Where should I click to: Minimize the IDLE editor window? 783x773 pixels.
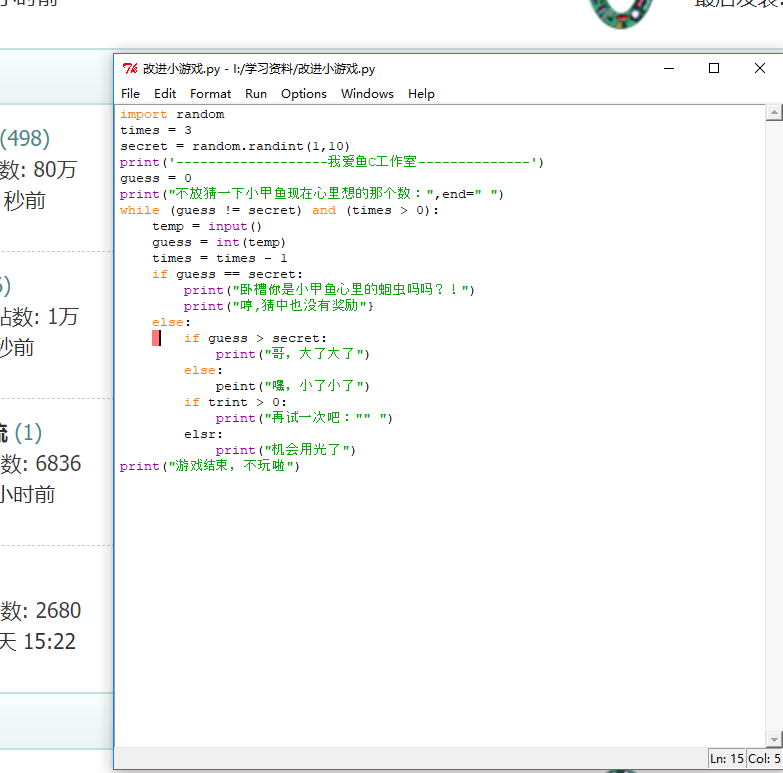tap(668, 68)
